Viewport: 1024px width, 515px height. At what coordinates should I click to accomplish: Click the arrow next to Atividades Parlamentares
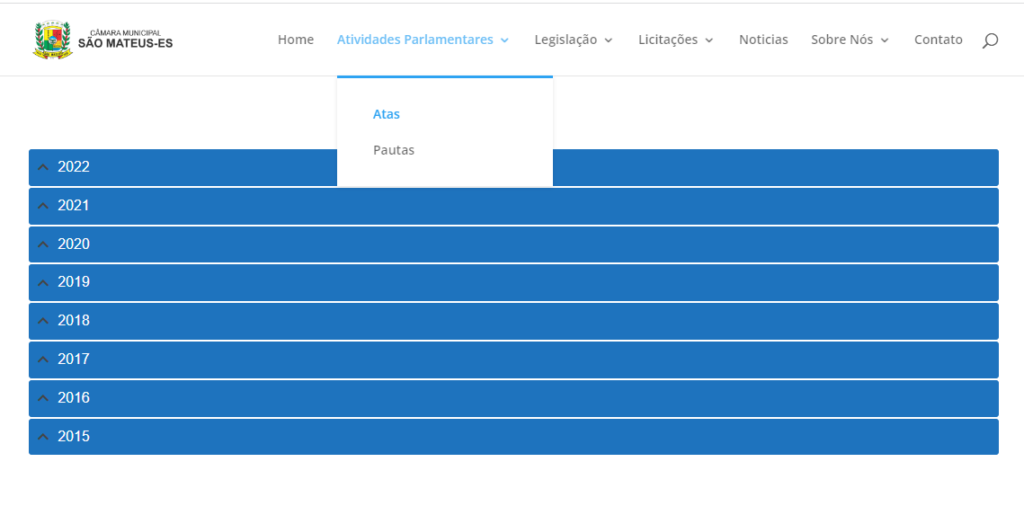(x=504, y=40)
